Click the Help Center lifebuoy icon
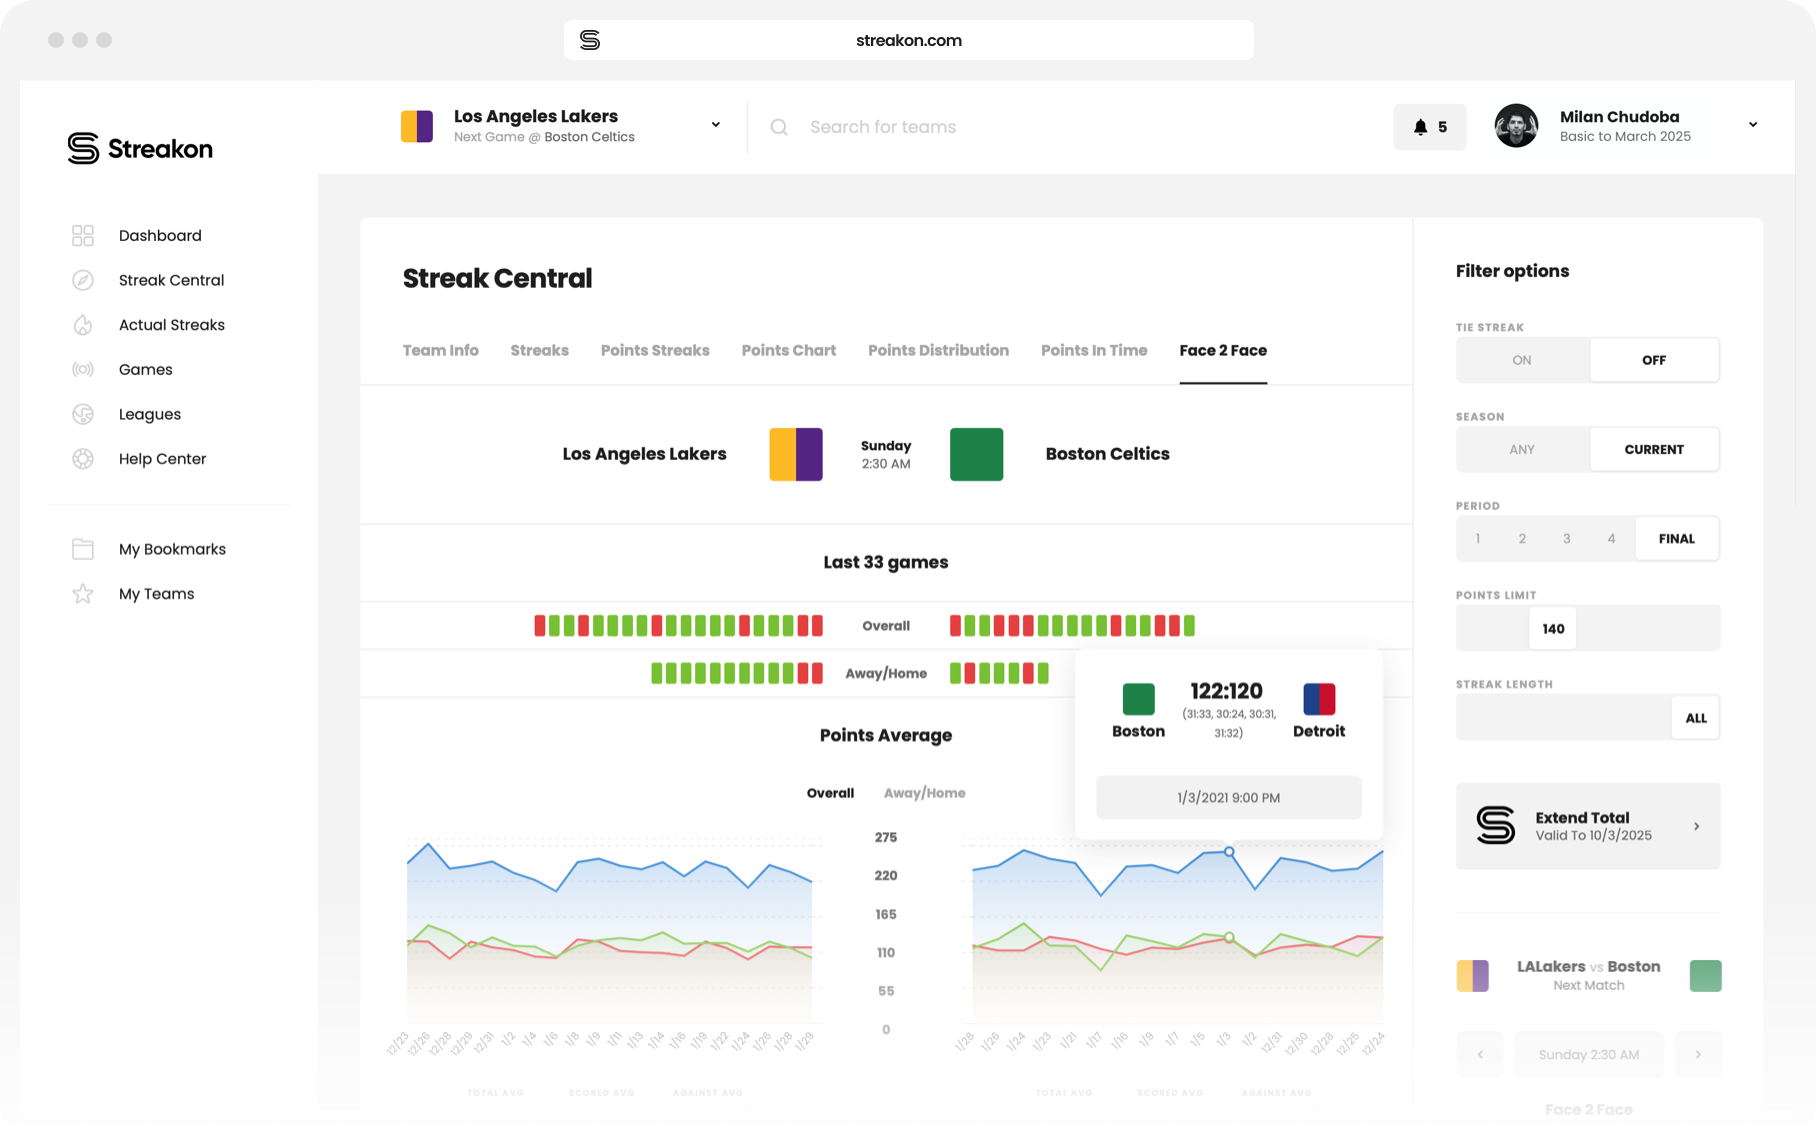Image resolution: width=1816 pixels, height=1148 pixels. click(x=83, y=459)
